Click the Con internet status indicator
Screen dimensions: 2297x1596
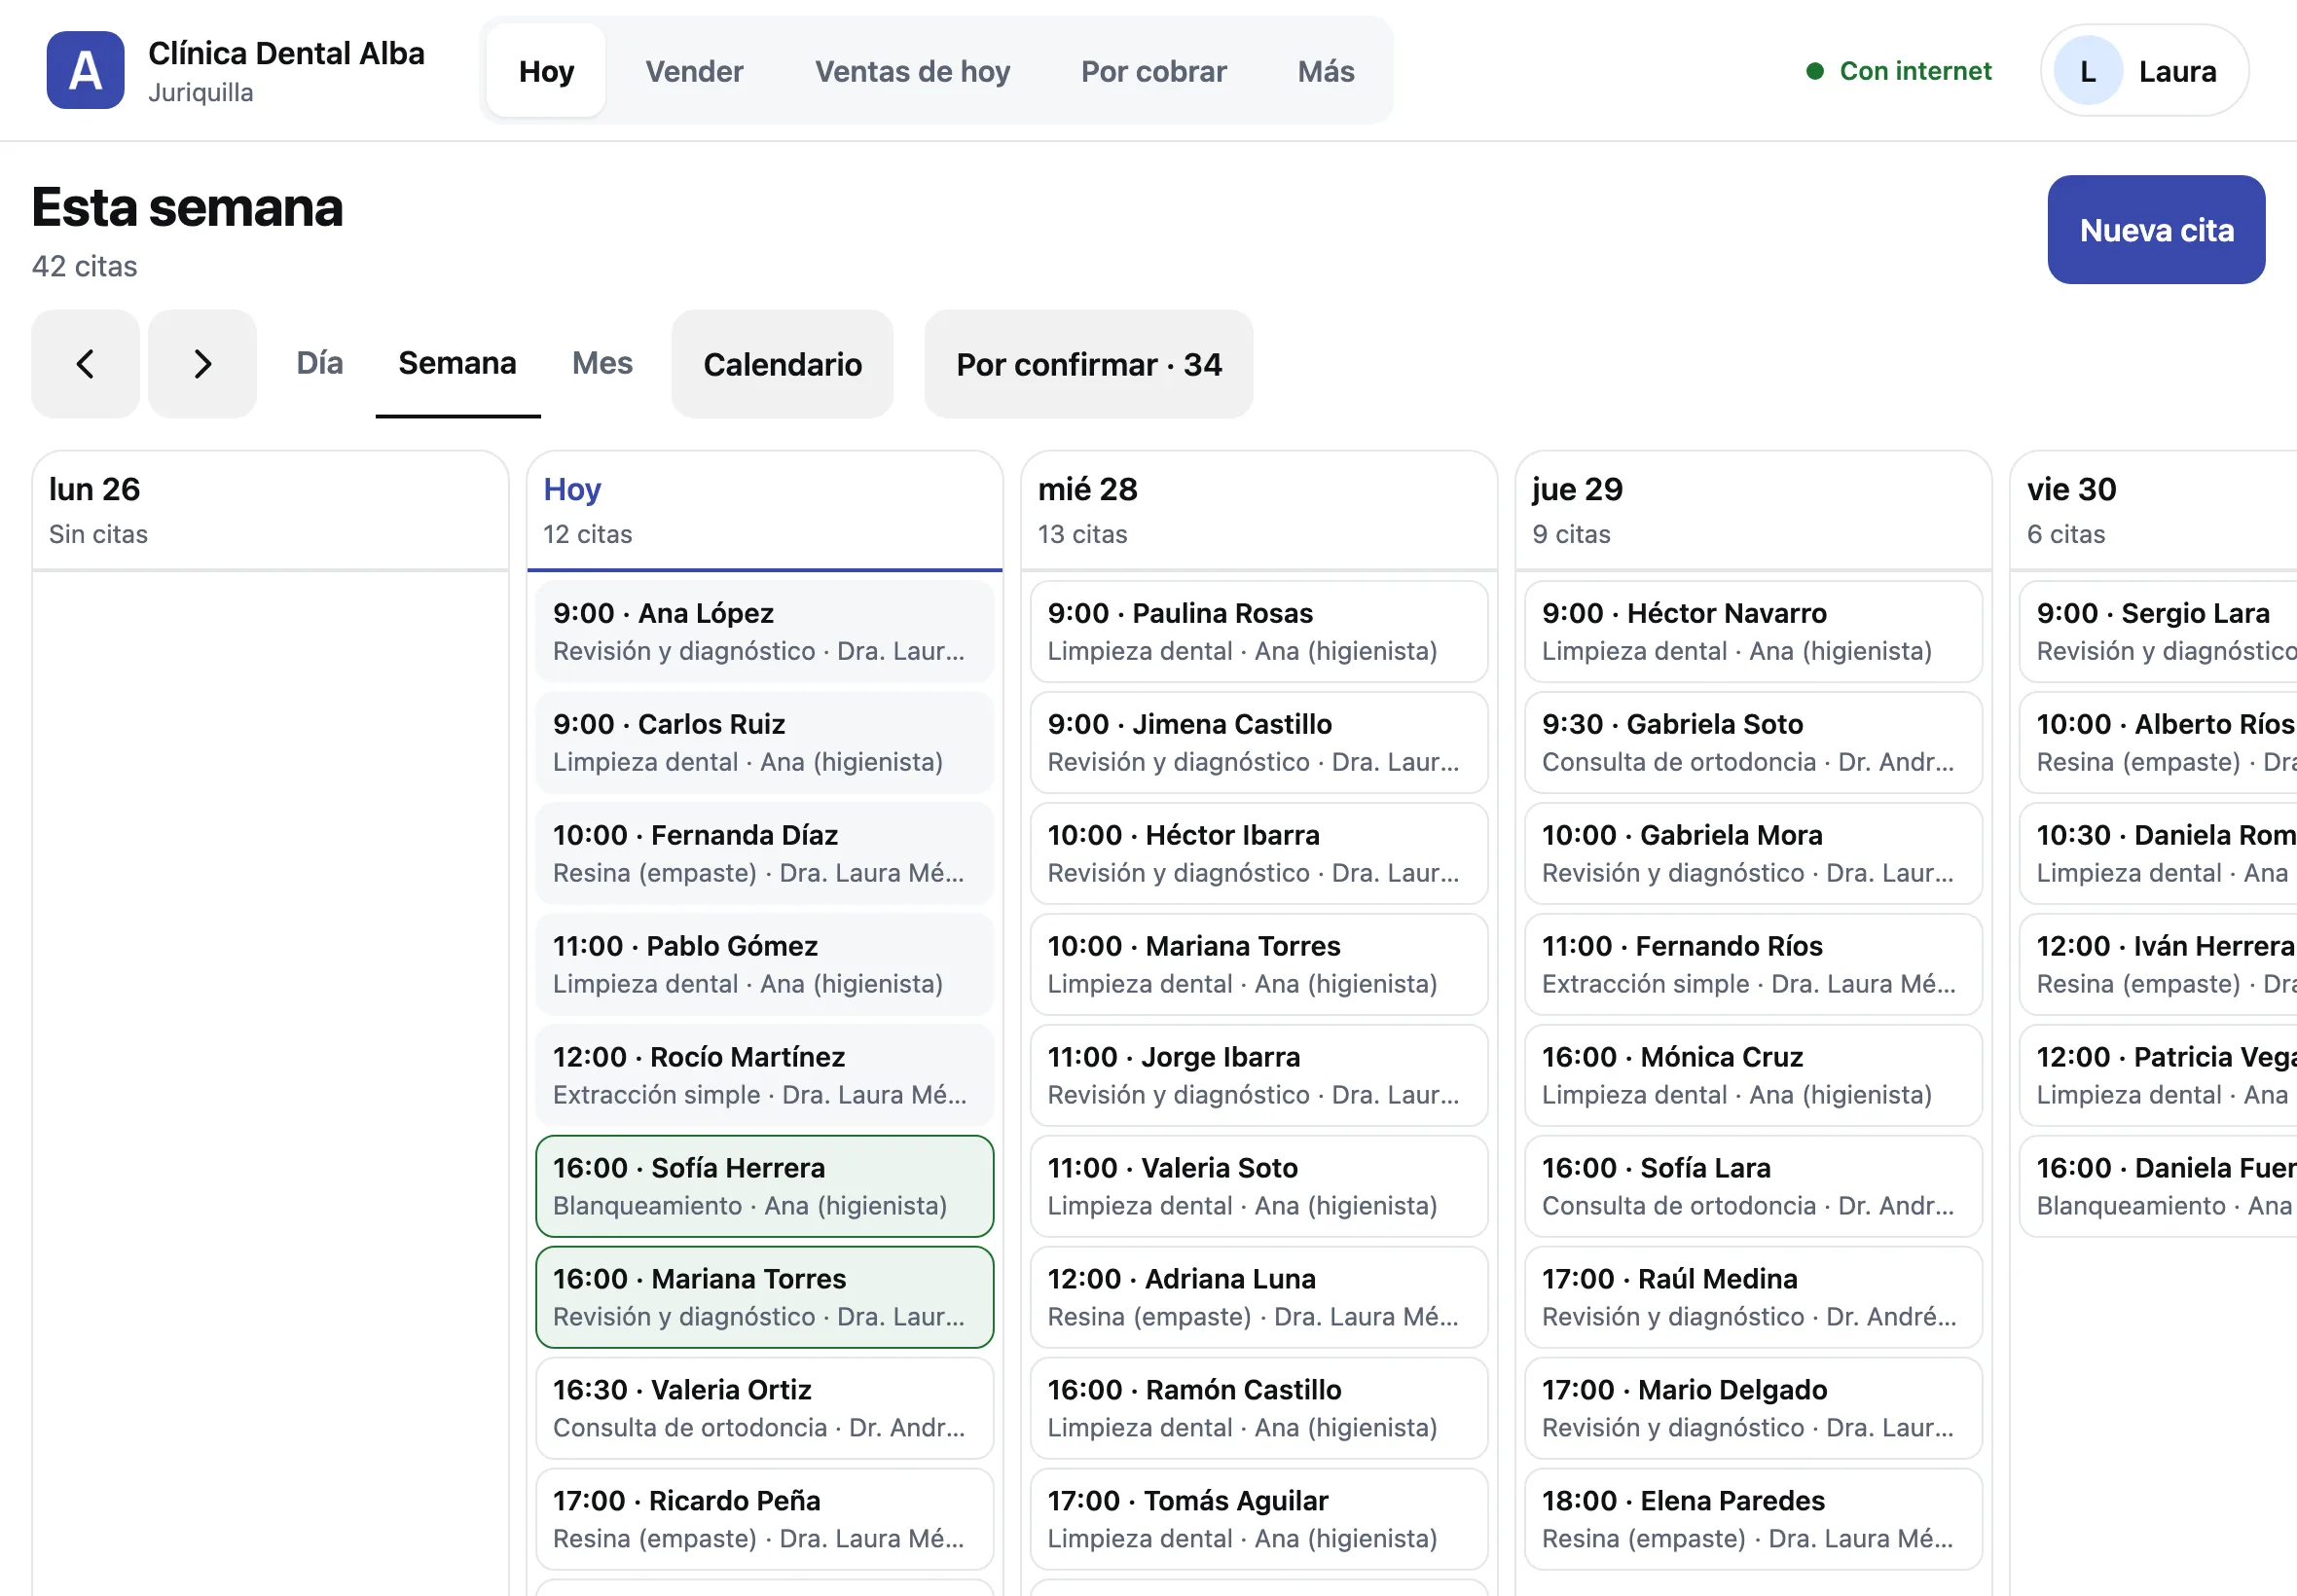pos(1898,71)
